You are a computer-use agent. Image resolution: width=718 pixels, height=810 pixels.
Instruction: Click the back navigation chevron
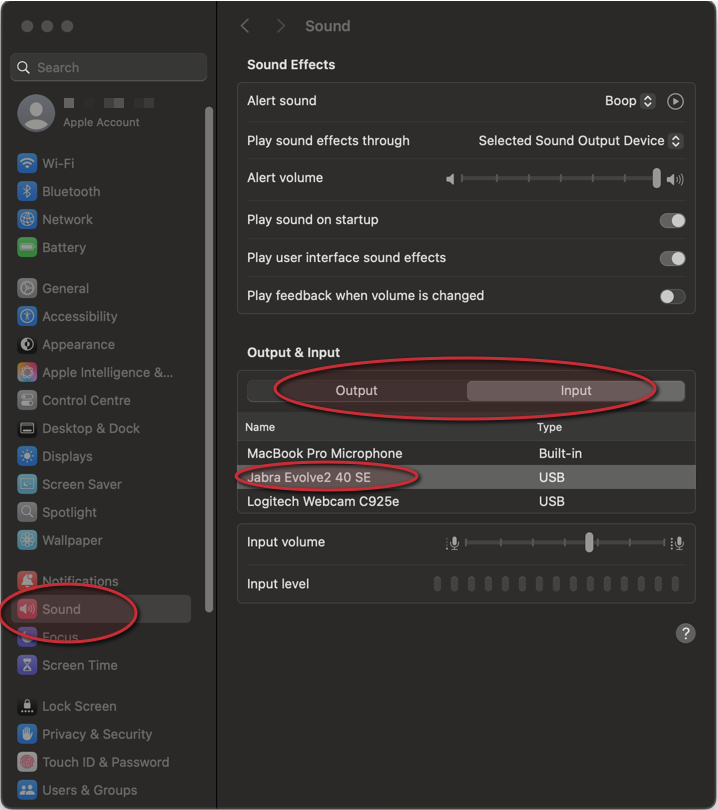[x=245, y=26]
